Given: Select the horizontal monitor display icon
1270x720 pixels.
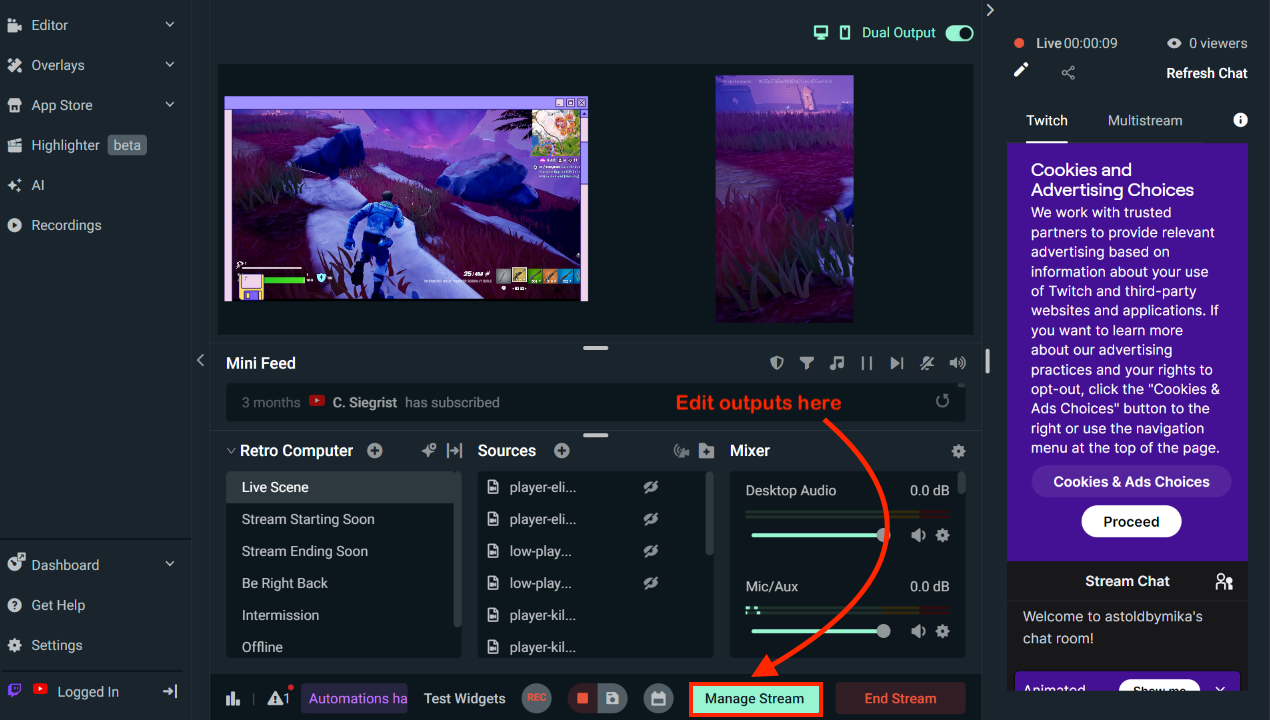Looking at the screenshot, I should tap(821, 33).
